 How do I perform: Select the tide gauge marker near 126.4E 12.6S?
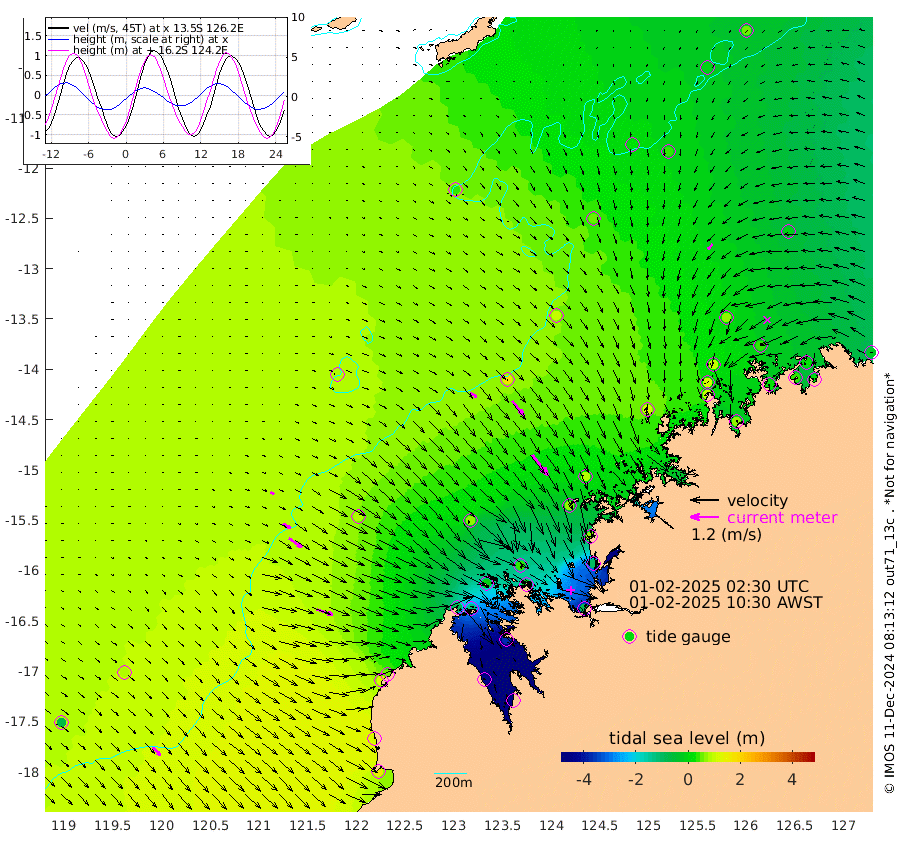[789, 231]
